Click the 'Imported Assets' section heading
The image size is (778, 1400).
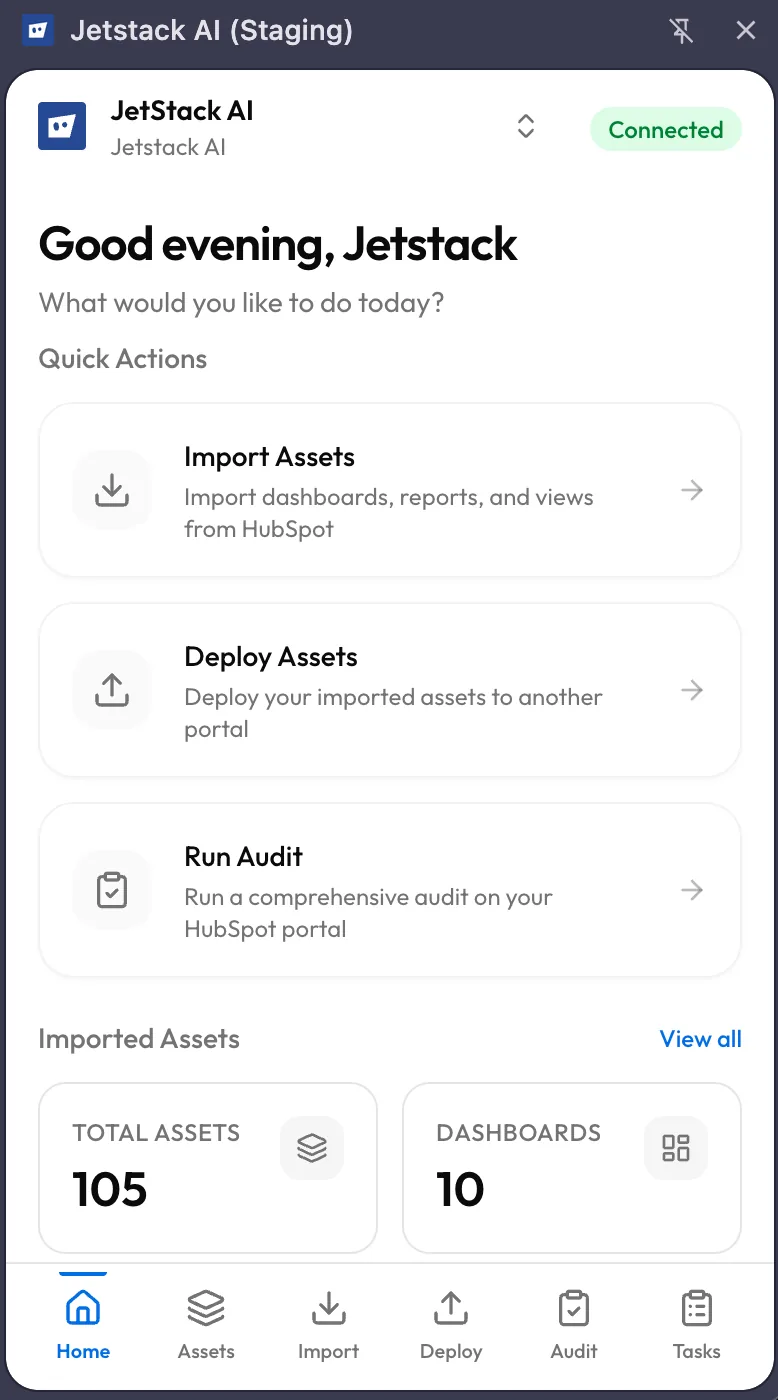pyautogui.click(x=139, y=1039)
